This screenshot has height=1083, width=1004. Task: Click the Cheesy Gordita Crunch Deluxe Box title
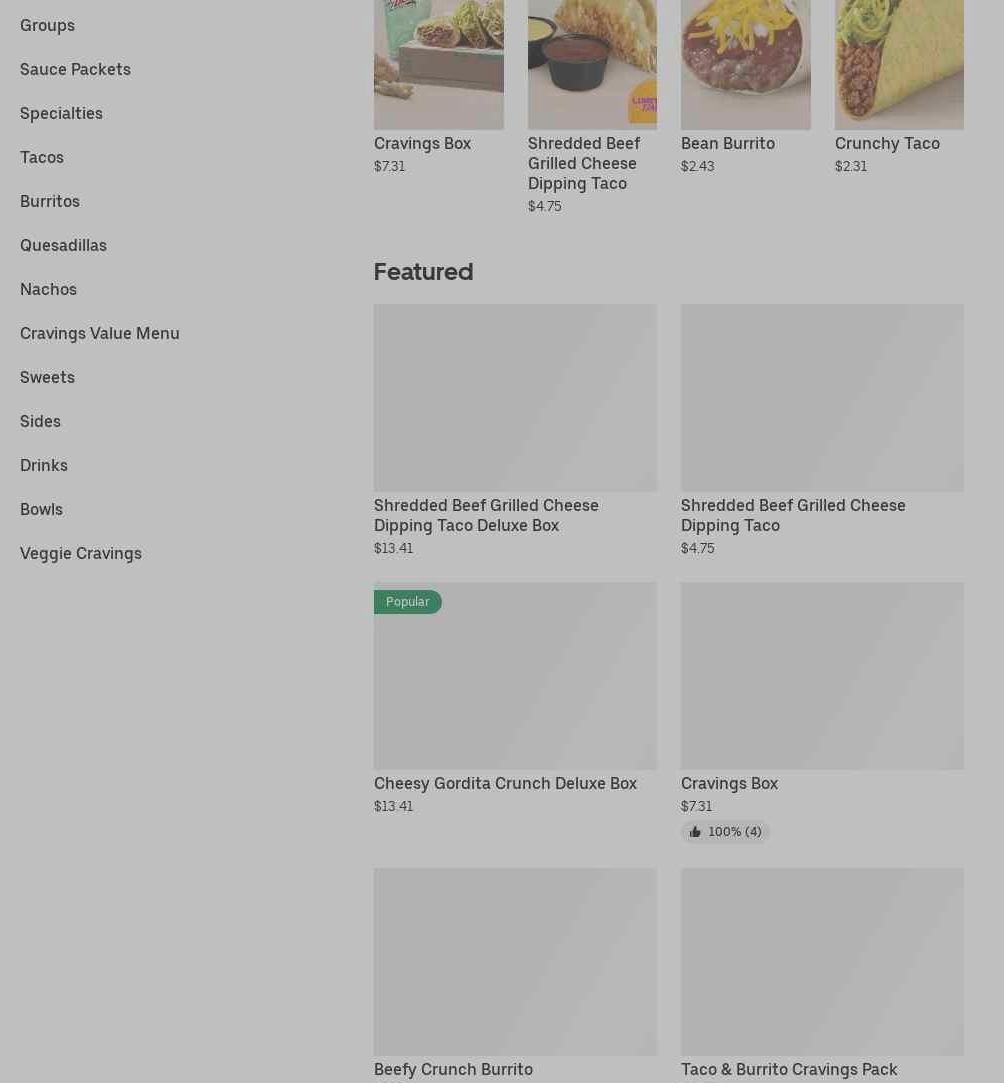coord(505,783)
